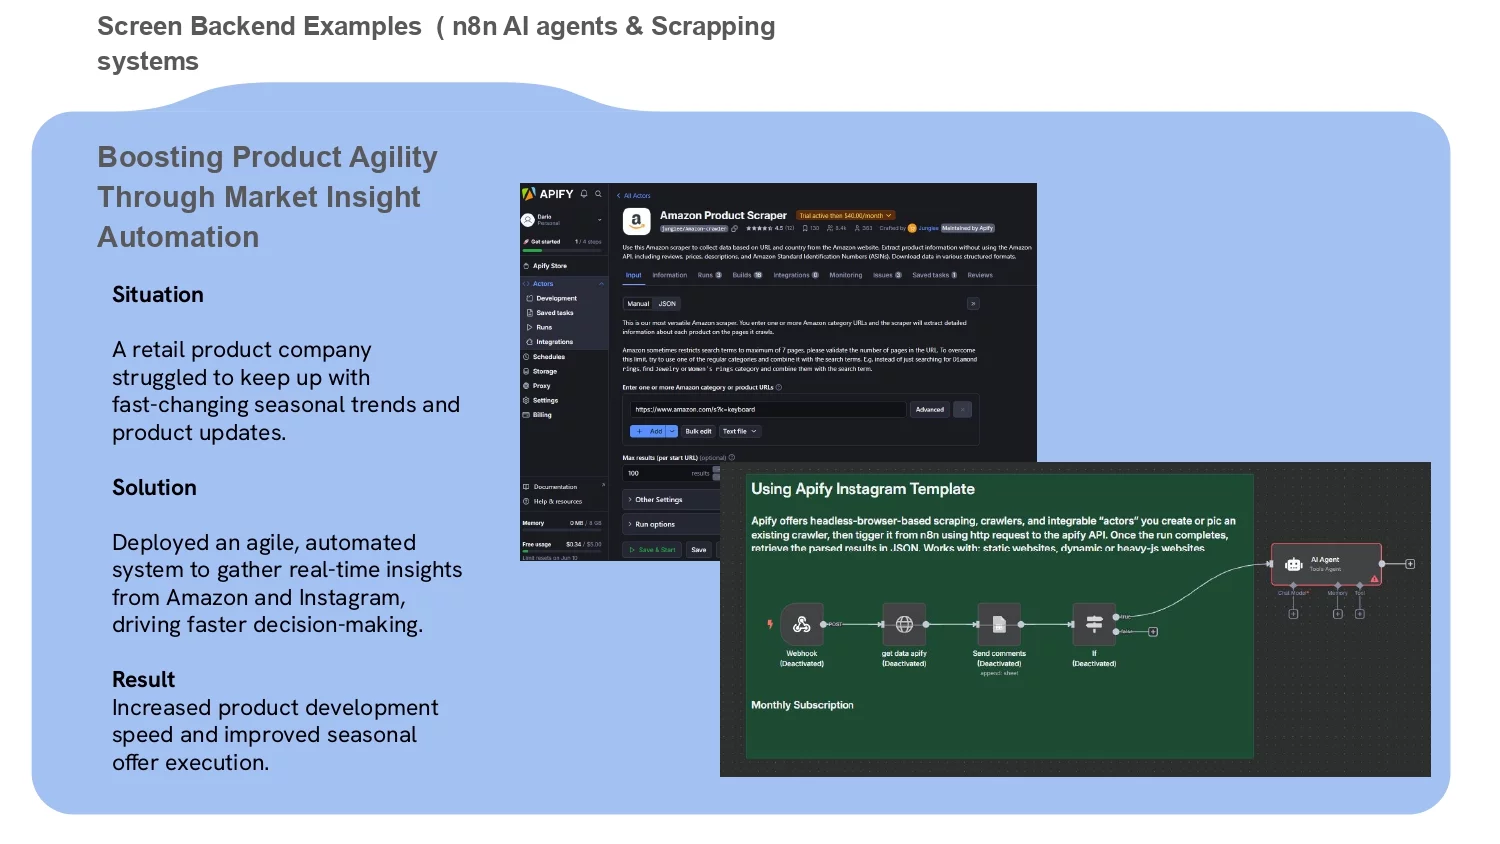Image resolution: width=1500 pixels, height=844 pixels.
Task: Click the Memory usage bar
Action: (563, 528)
